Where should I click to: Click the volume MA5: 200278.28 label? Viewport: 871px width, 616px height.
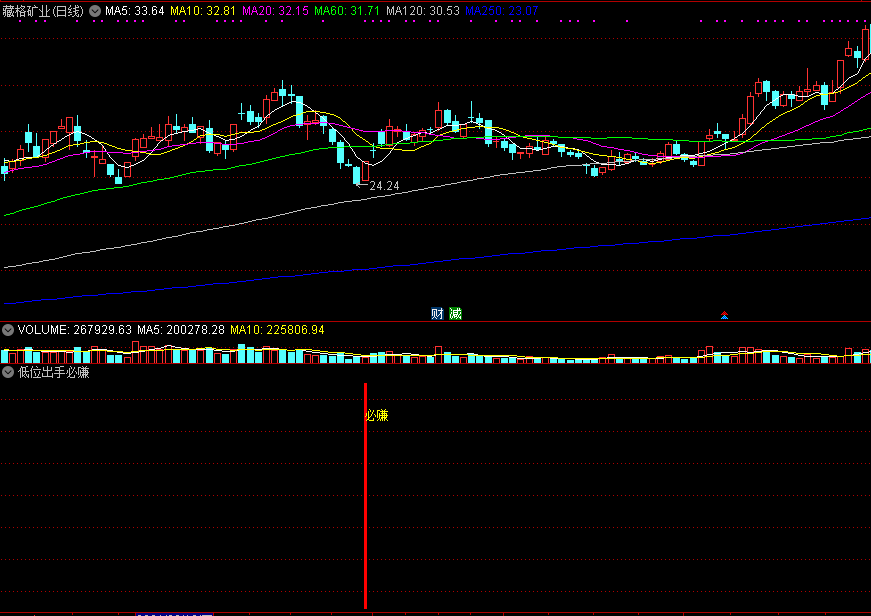click(181, 330)
